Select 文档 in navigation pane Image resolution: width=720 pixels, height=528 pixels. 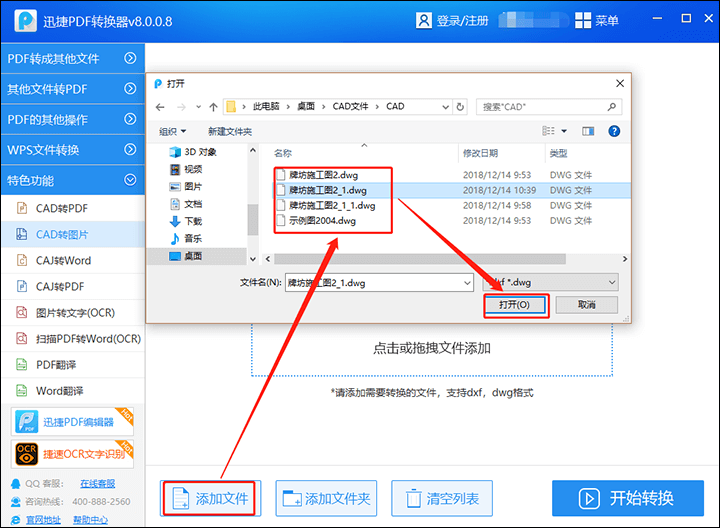pyautogui.click(x=186, y=204)
